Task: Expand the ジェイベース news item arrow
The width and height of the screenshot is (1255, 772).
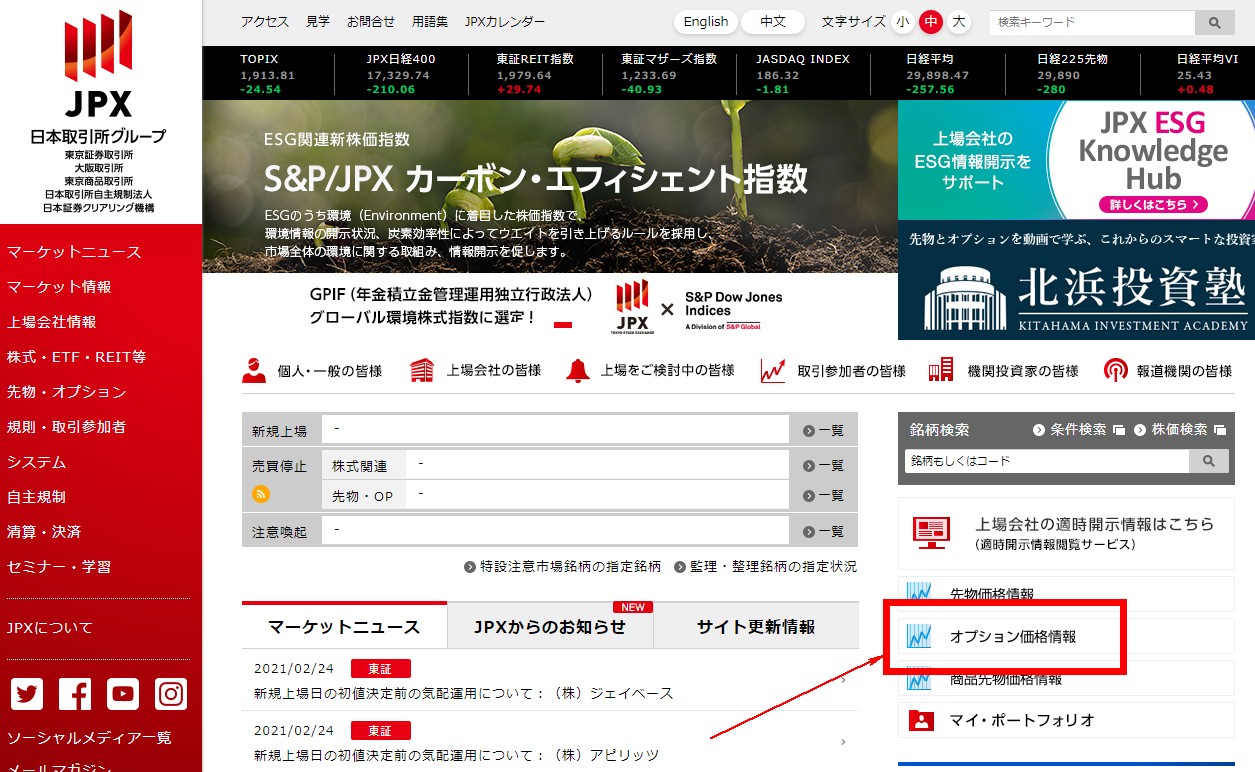Action: [843, 681]
